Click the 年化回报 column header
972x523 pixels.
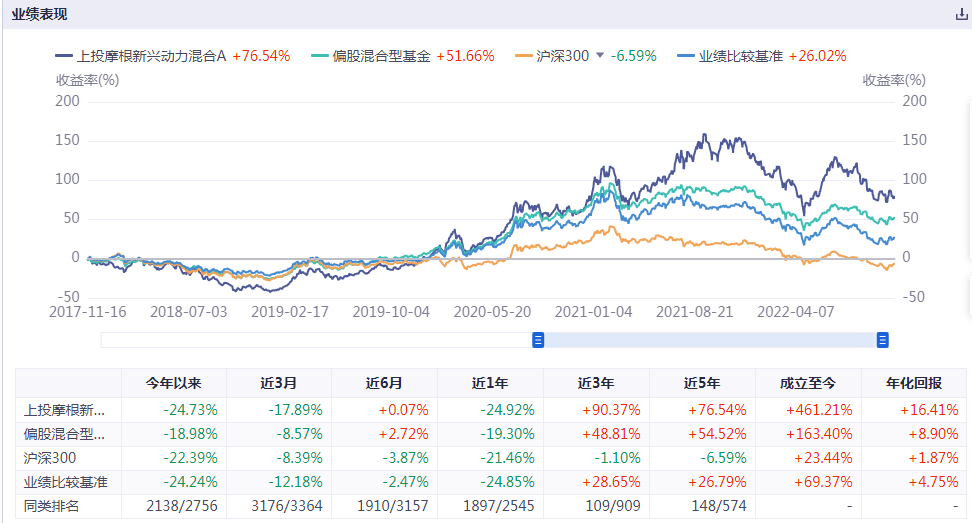[913, 383]
